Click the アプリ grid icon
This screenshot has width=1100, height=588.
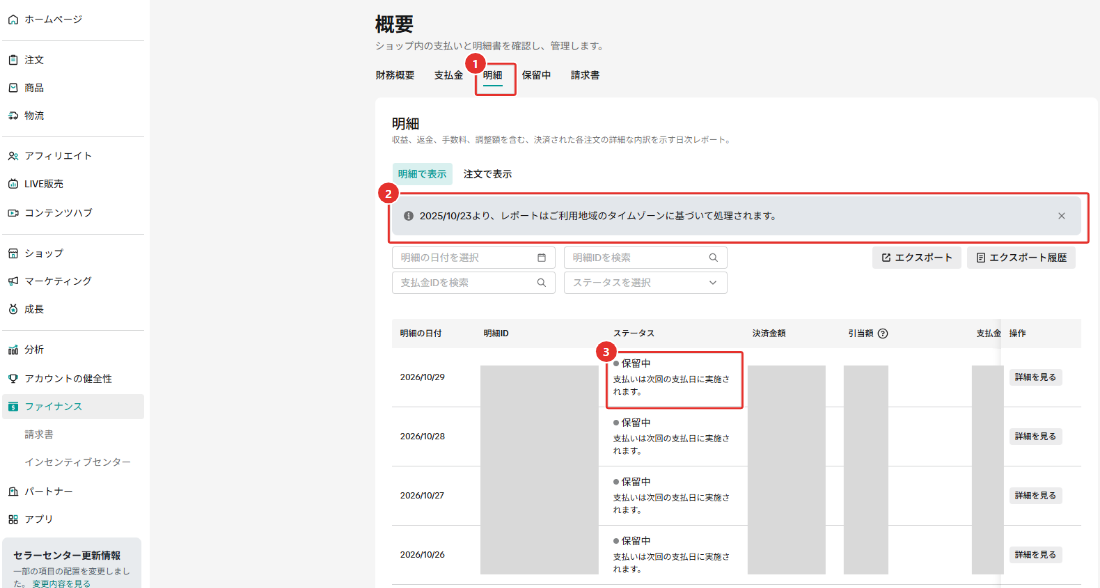click(x=13, y=519)
